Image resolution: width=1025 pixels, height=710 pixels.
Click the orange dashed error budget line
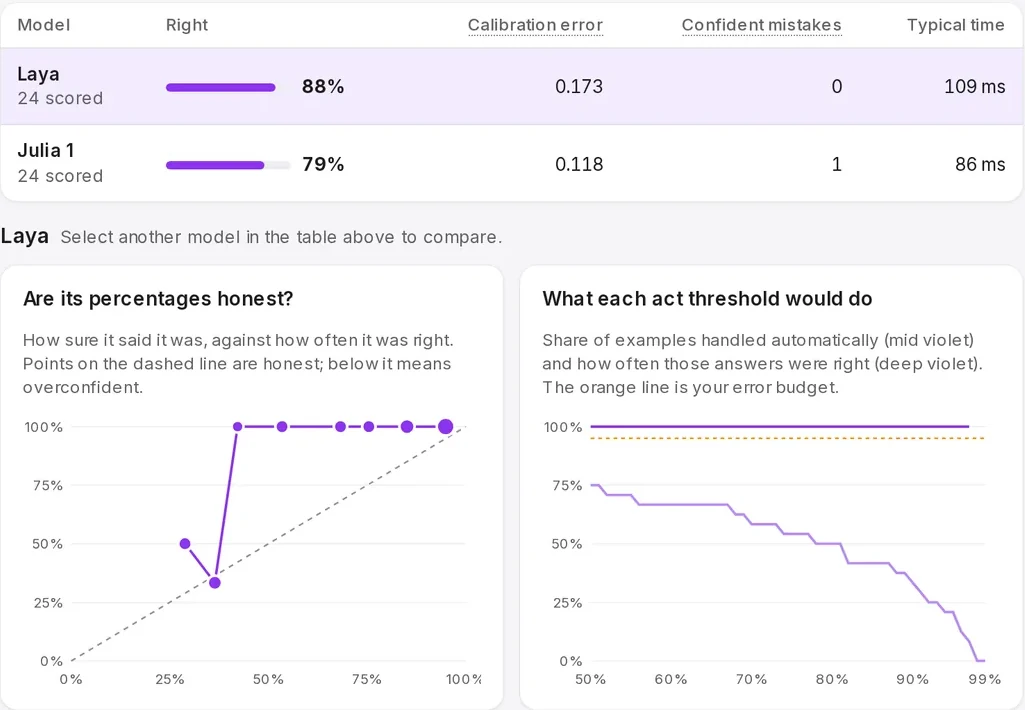pos(787,438)
